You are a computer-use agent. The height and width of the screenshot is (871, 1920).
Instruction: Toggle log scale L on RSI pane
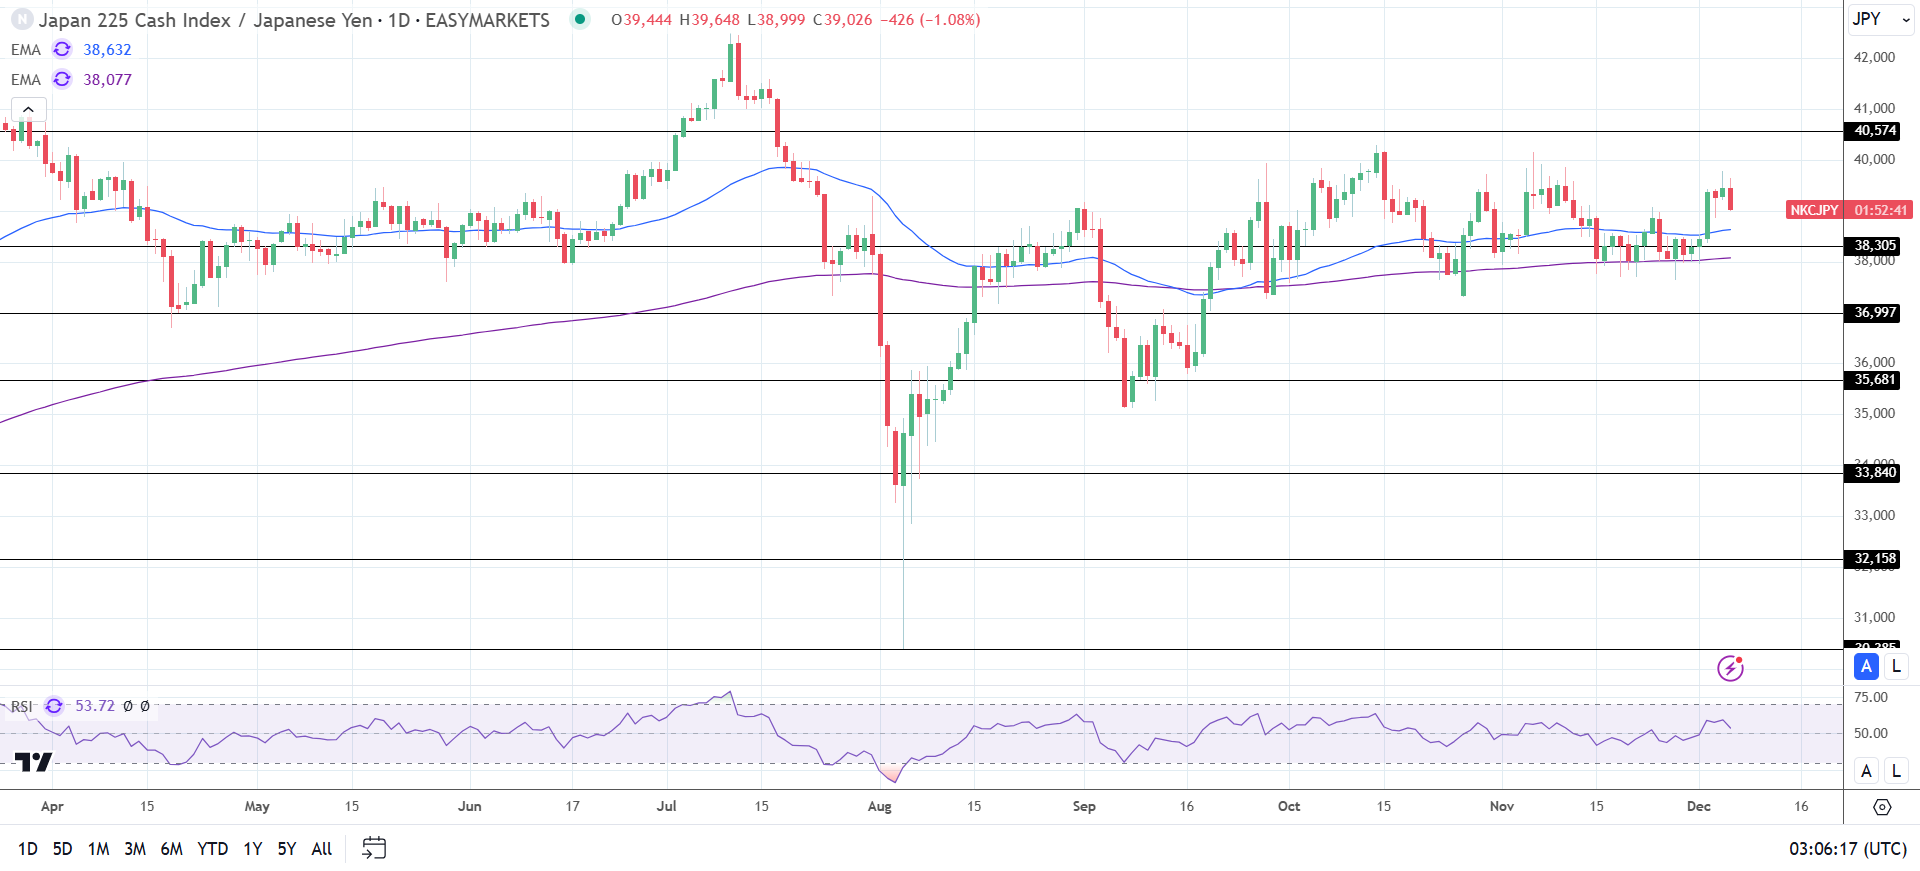click(1896, 771)
